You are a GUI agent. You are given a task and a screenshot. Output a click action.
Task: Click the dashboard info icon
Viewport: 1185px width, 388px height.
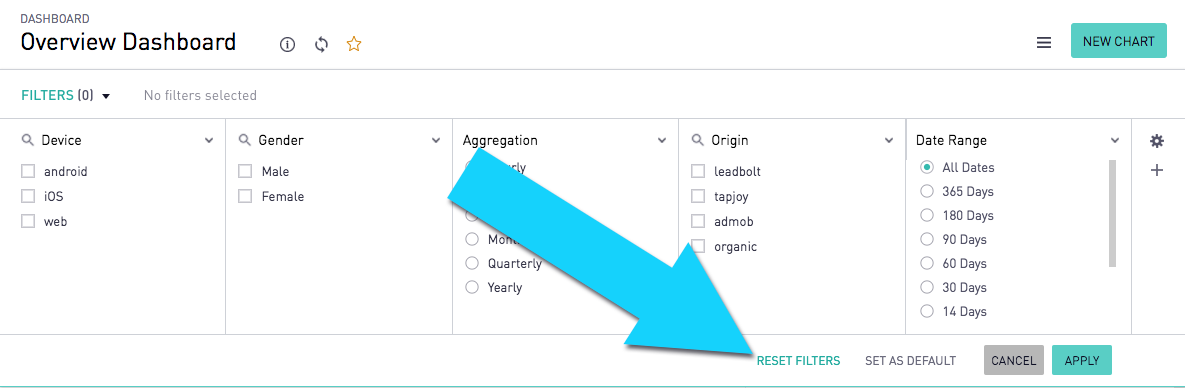pyautogui.click(x=287, y=45)
